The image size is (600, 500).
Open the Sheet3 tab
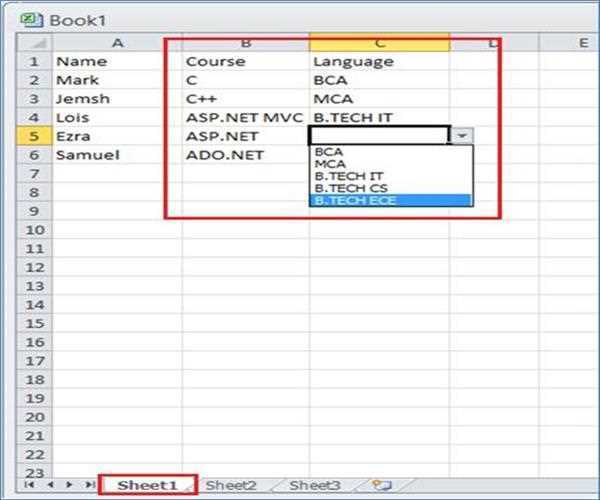tap(314, 485)
